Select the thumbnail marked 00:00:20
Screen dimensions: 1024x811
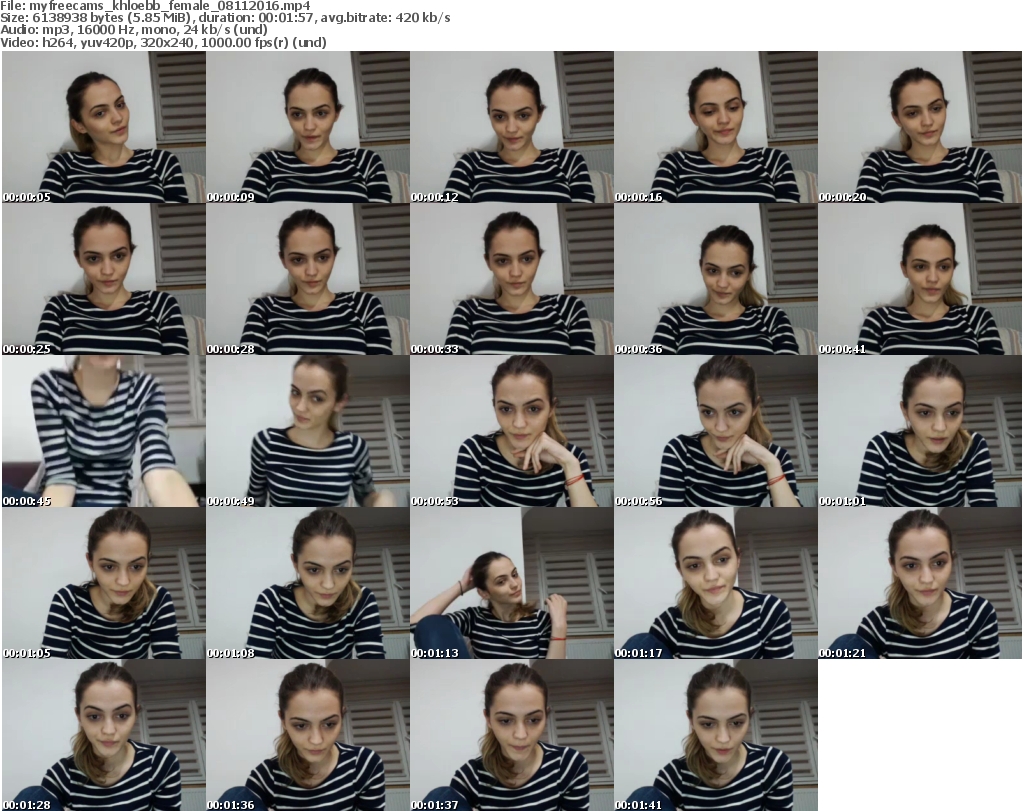(x=919, y=127)
